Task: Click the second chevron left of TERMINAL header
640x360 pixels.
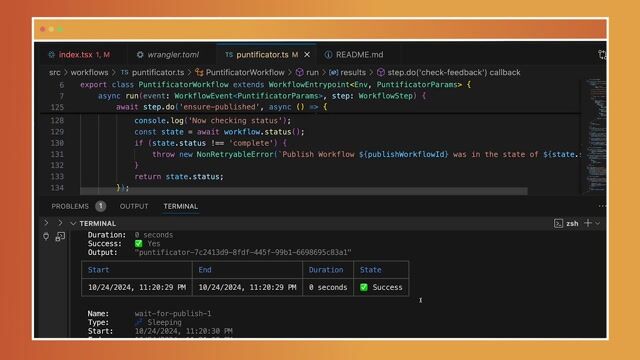Action: [x=60, y=223]
